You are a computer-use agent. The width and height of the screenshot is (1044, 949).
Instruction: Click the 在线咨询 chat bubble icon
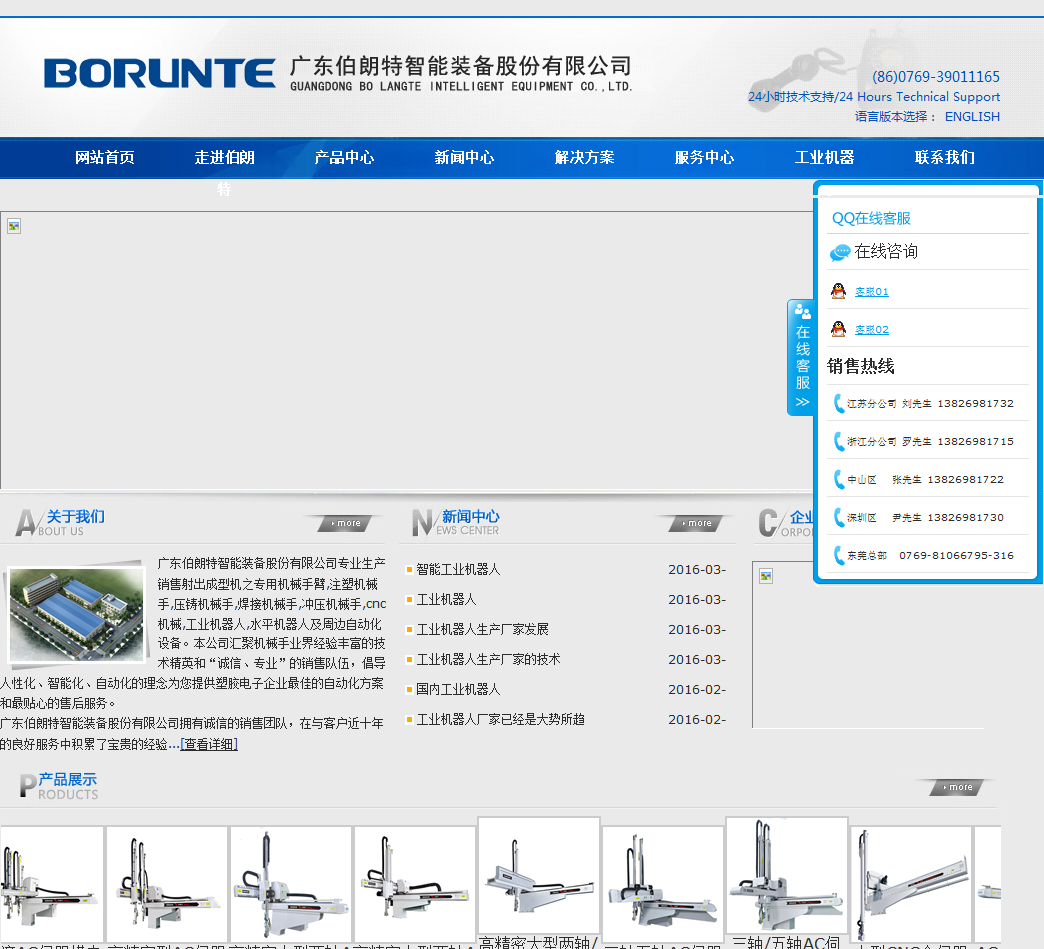(x=840, y=252)
